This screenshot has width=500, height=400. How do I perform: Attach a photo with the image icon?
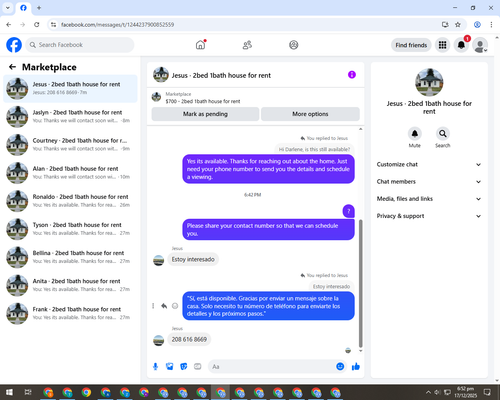point(170,367)
